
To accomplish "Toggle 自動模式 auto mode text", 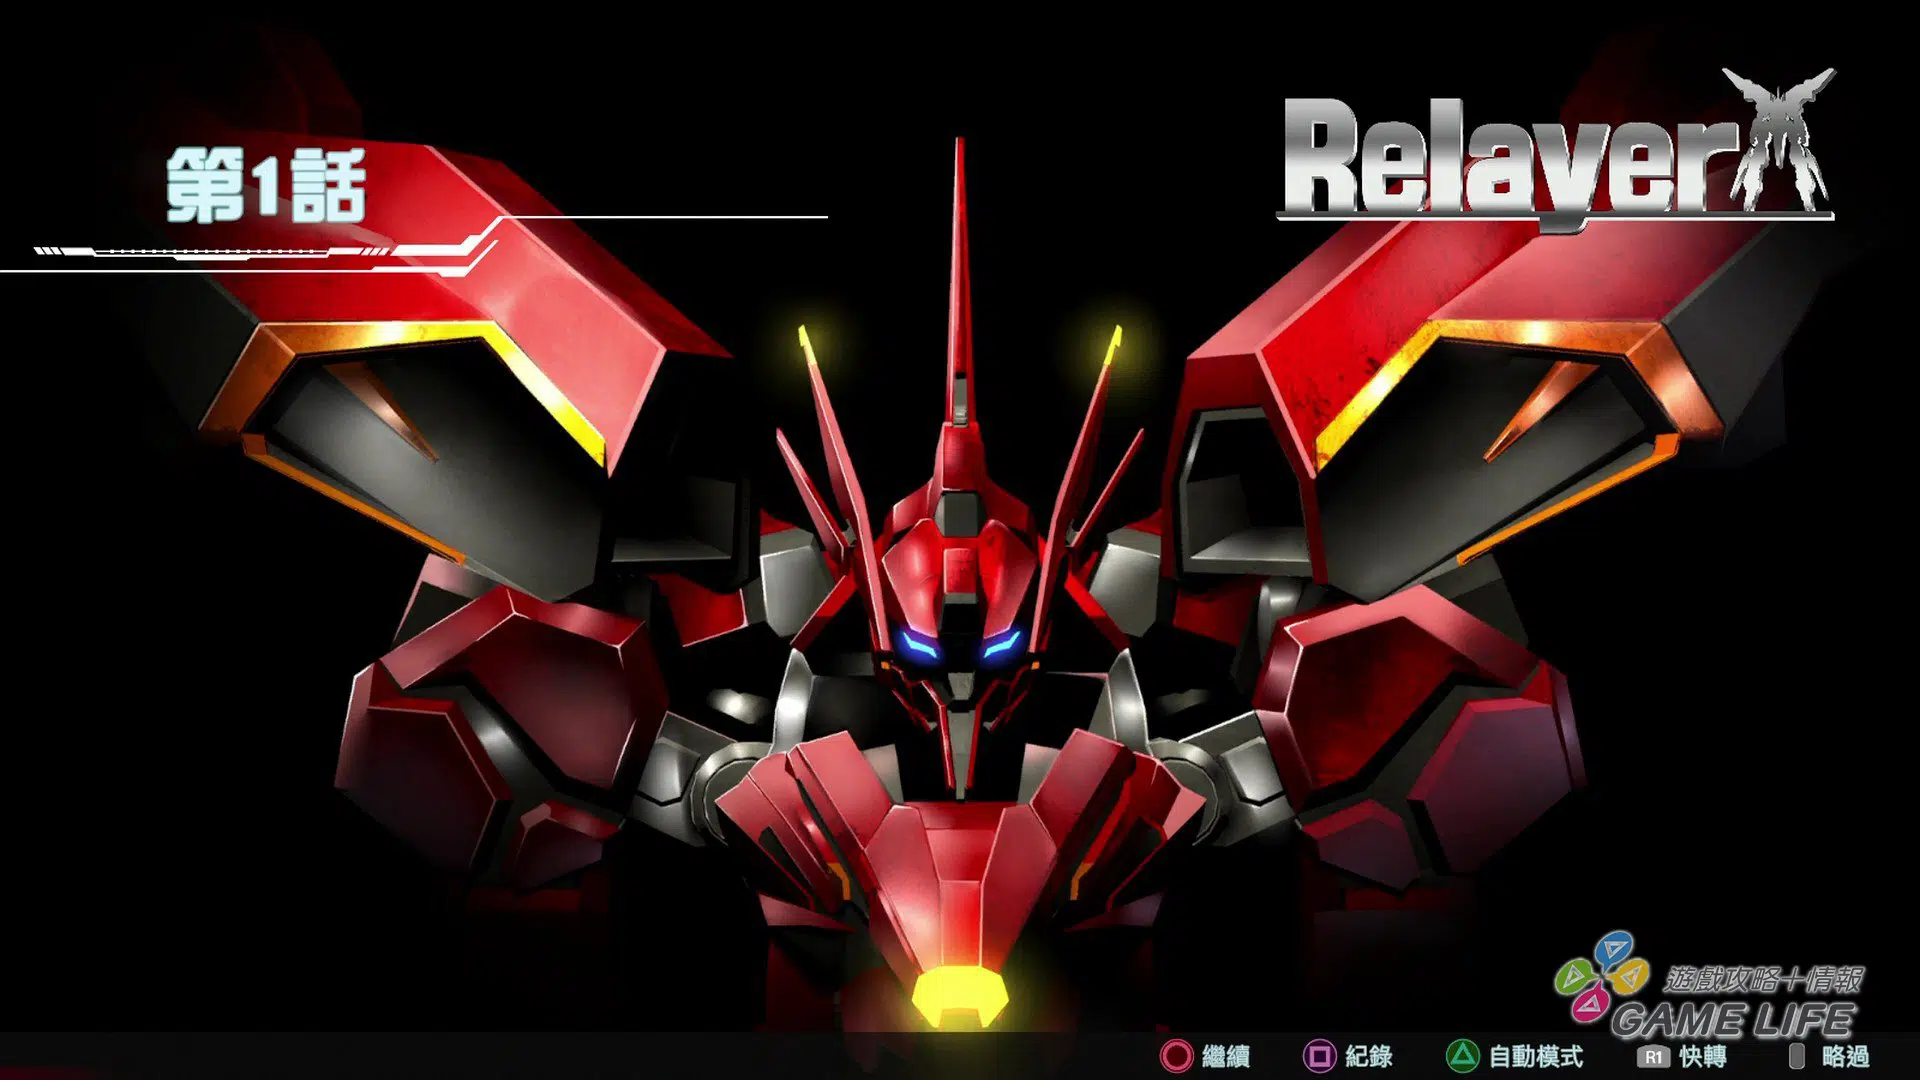I will pyautogui.click(x=1536, y=1057).
